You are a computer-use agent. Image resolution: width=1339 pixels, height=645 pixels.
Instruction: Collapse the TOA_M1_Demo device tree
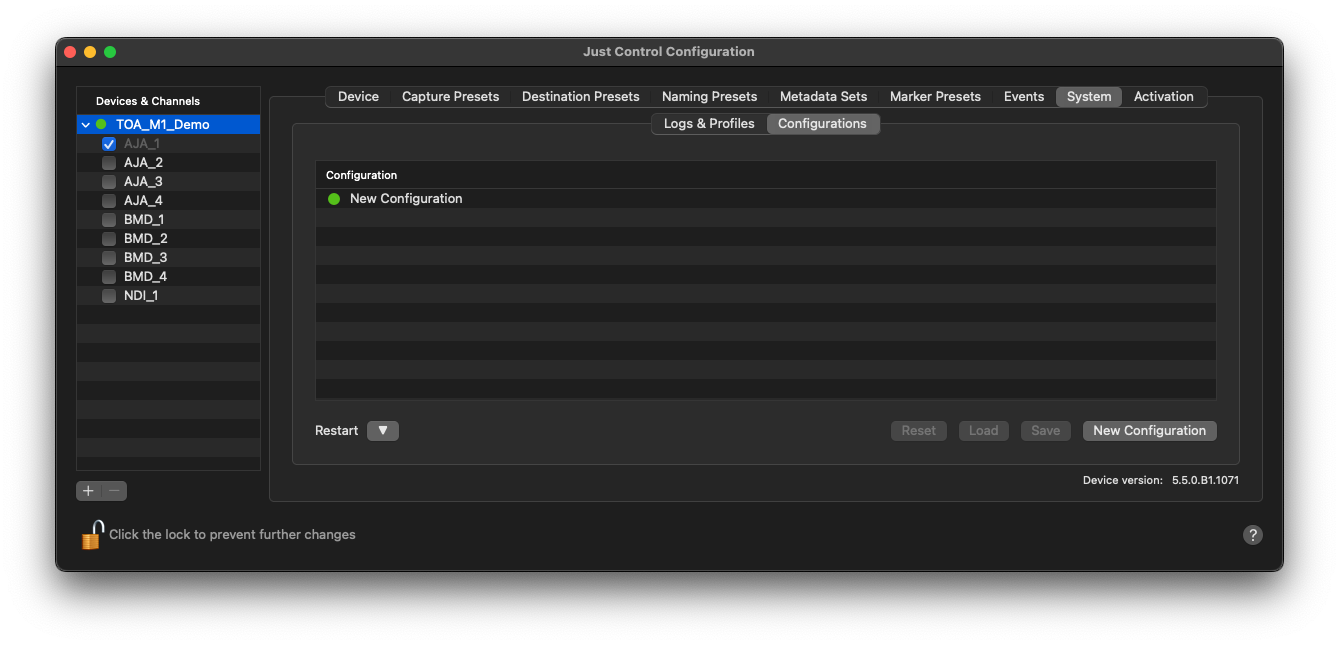(x=86, y=125)
